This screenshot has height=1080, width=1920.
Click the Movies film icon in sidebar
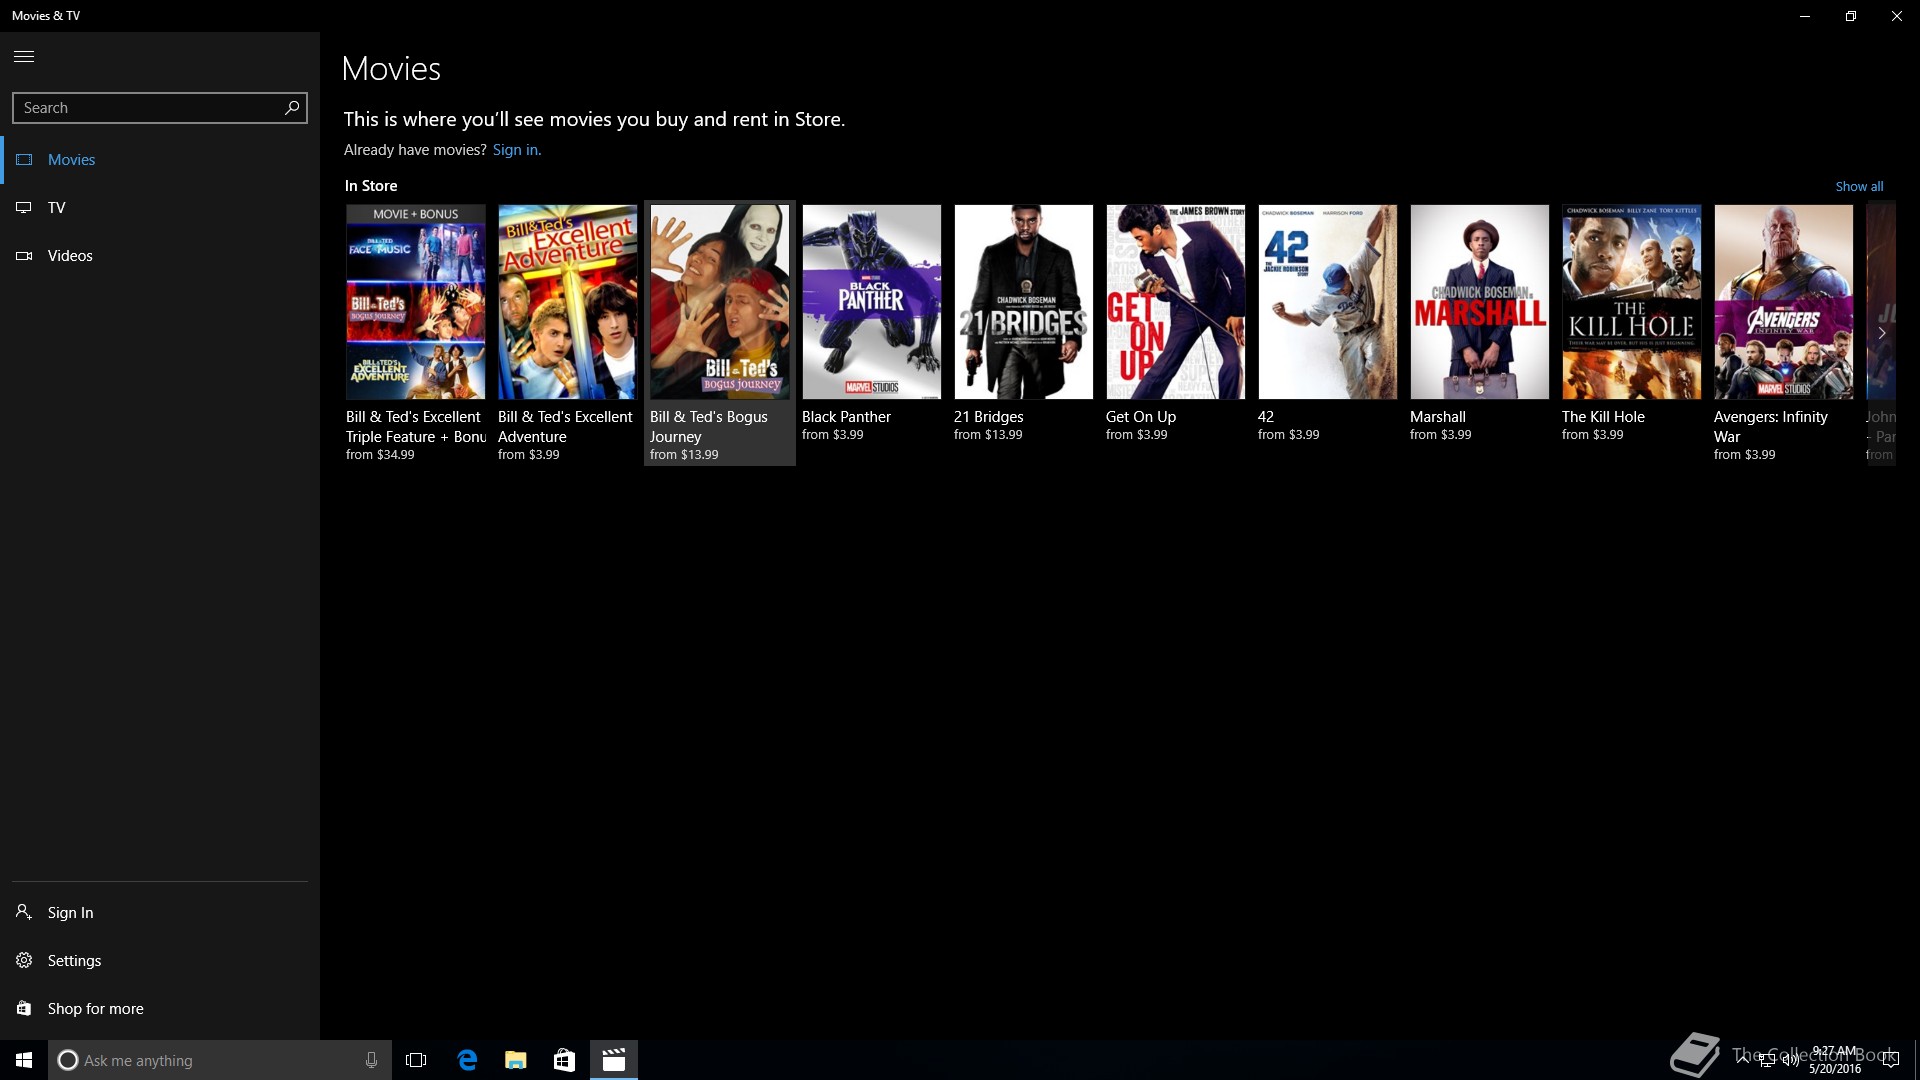(24, 160)
